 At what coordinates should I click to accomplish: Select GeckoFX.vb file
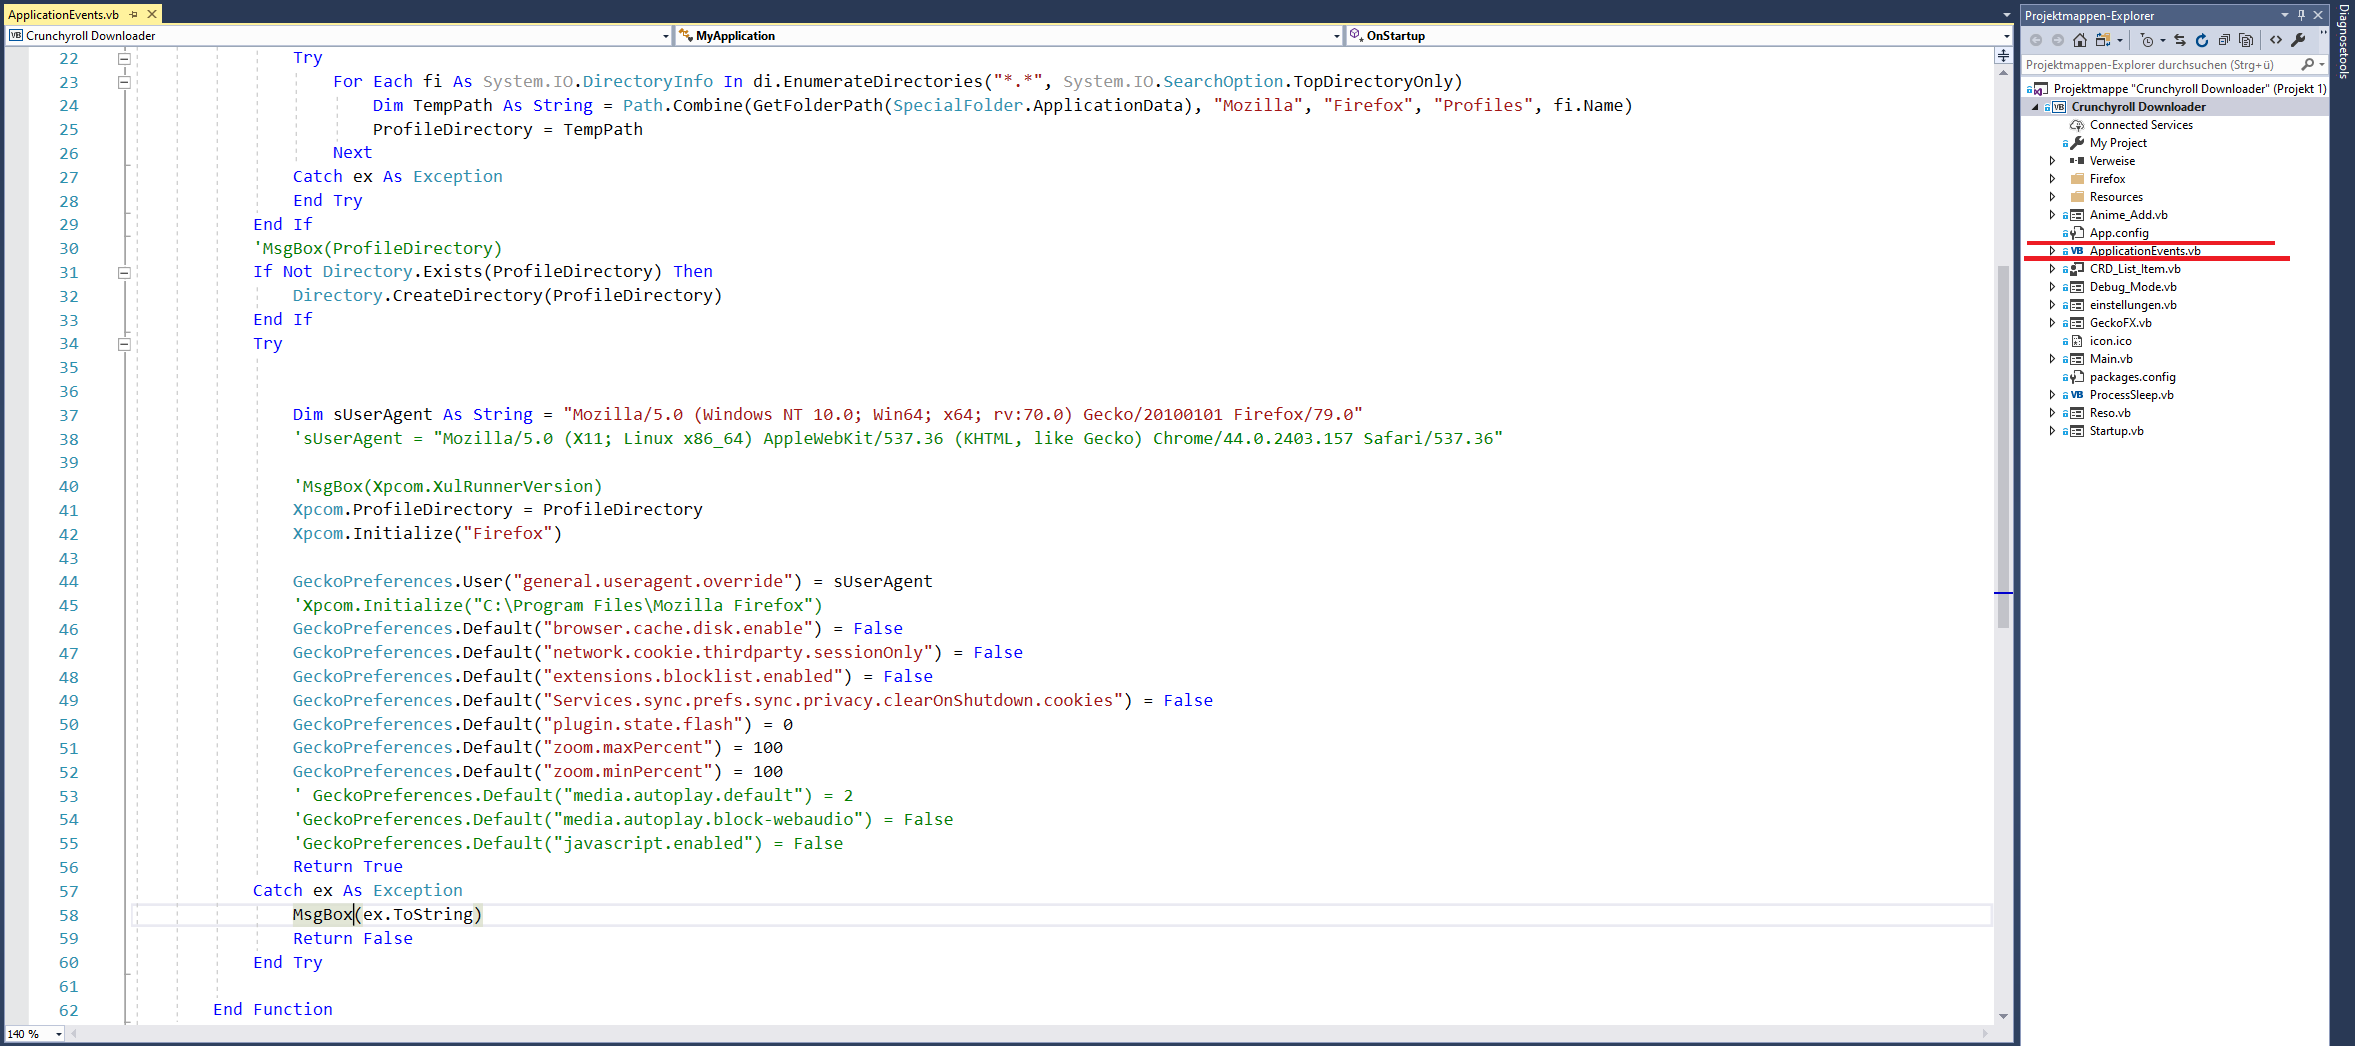pyautogui.click(x=2120, y=323)
